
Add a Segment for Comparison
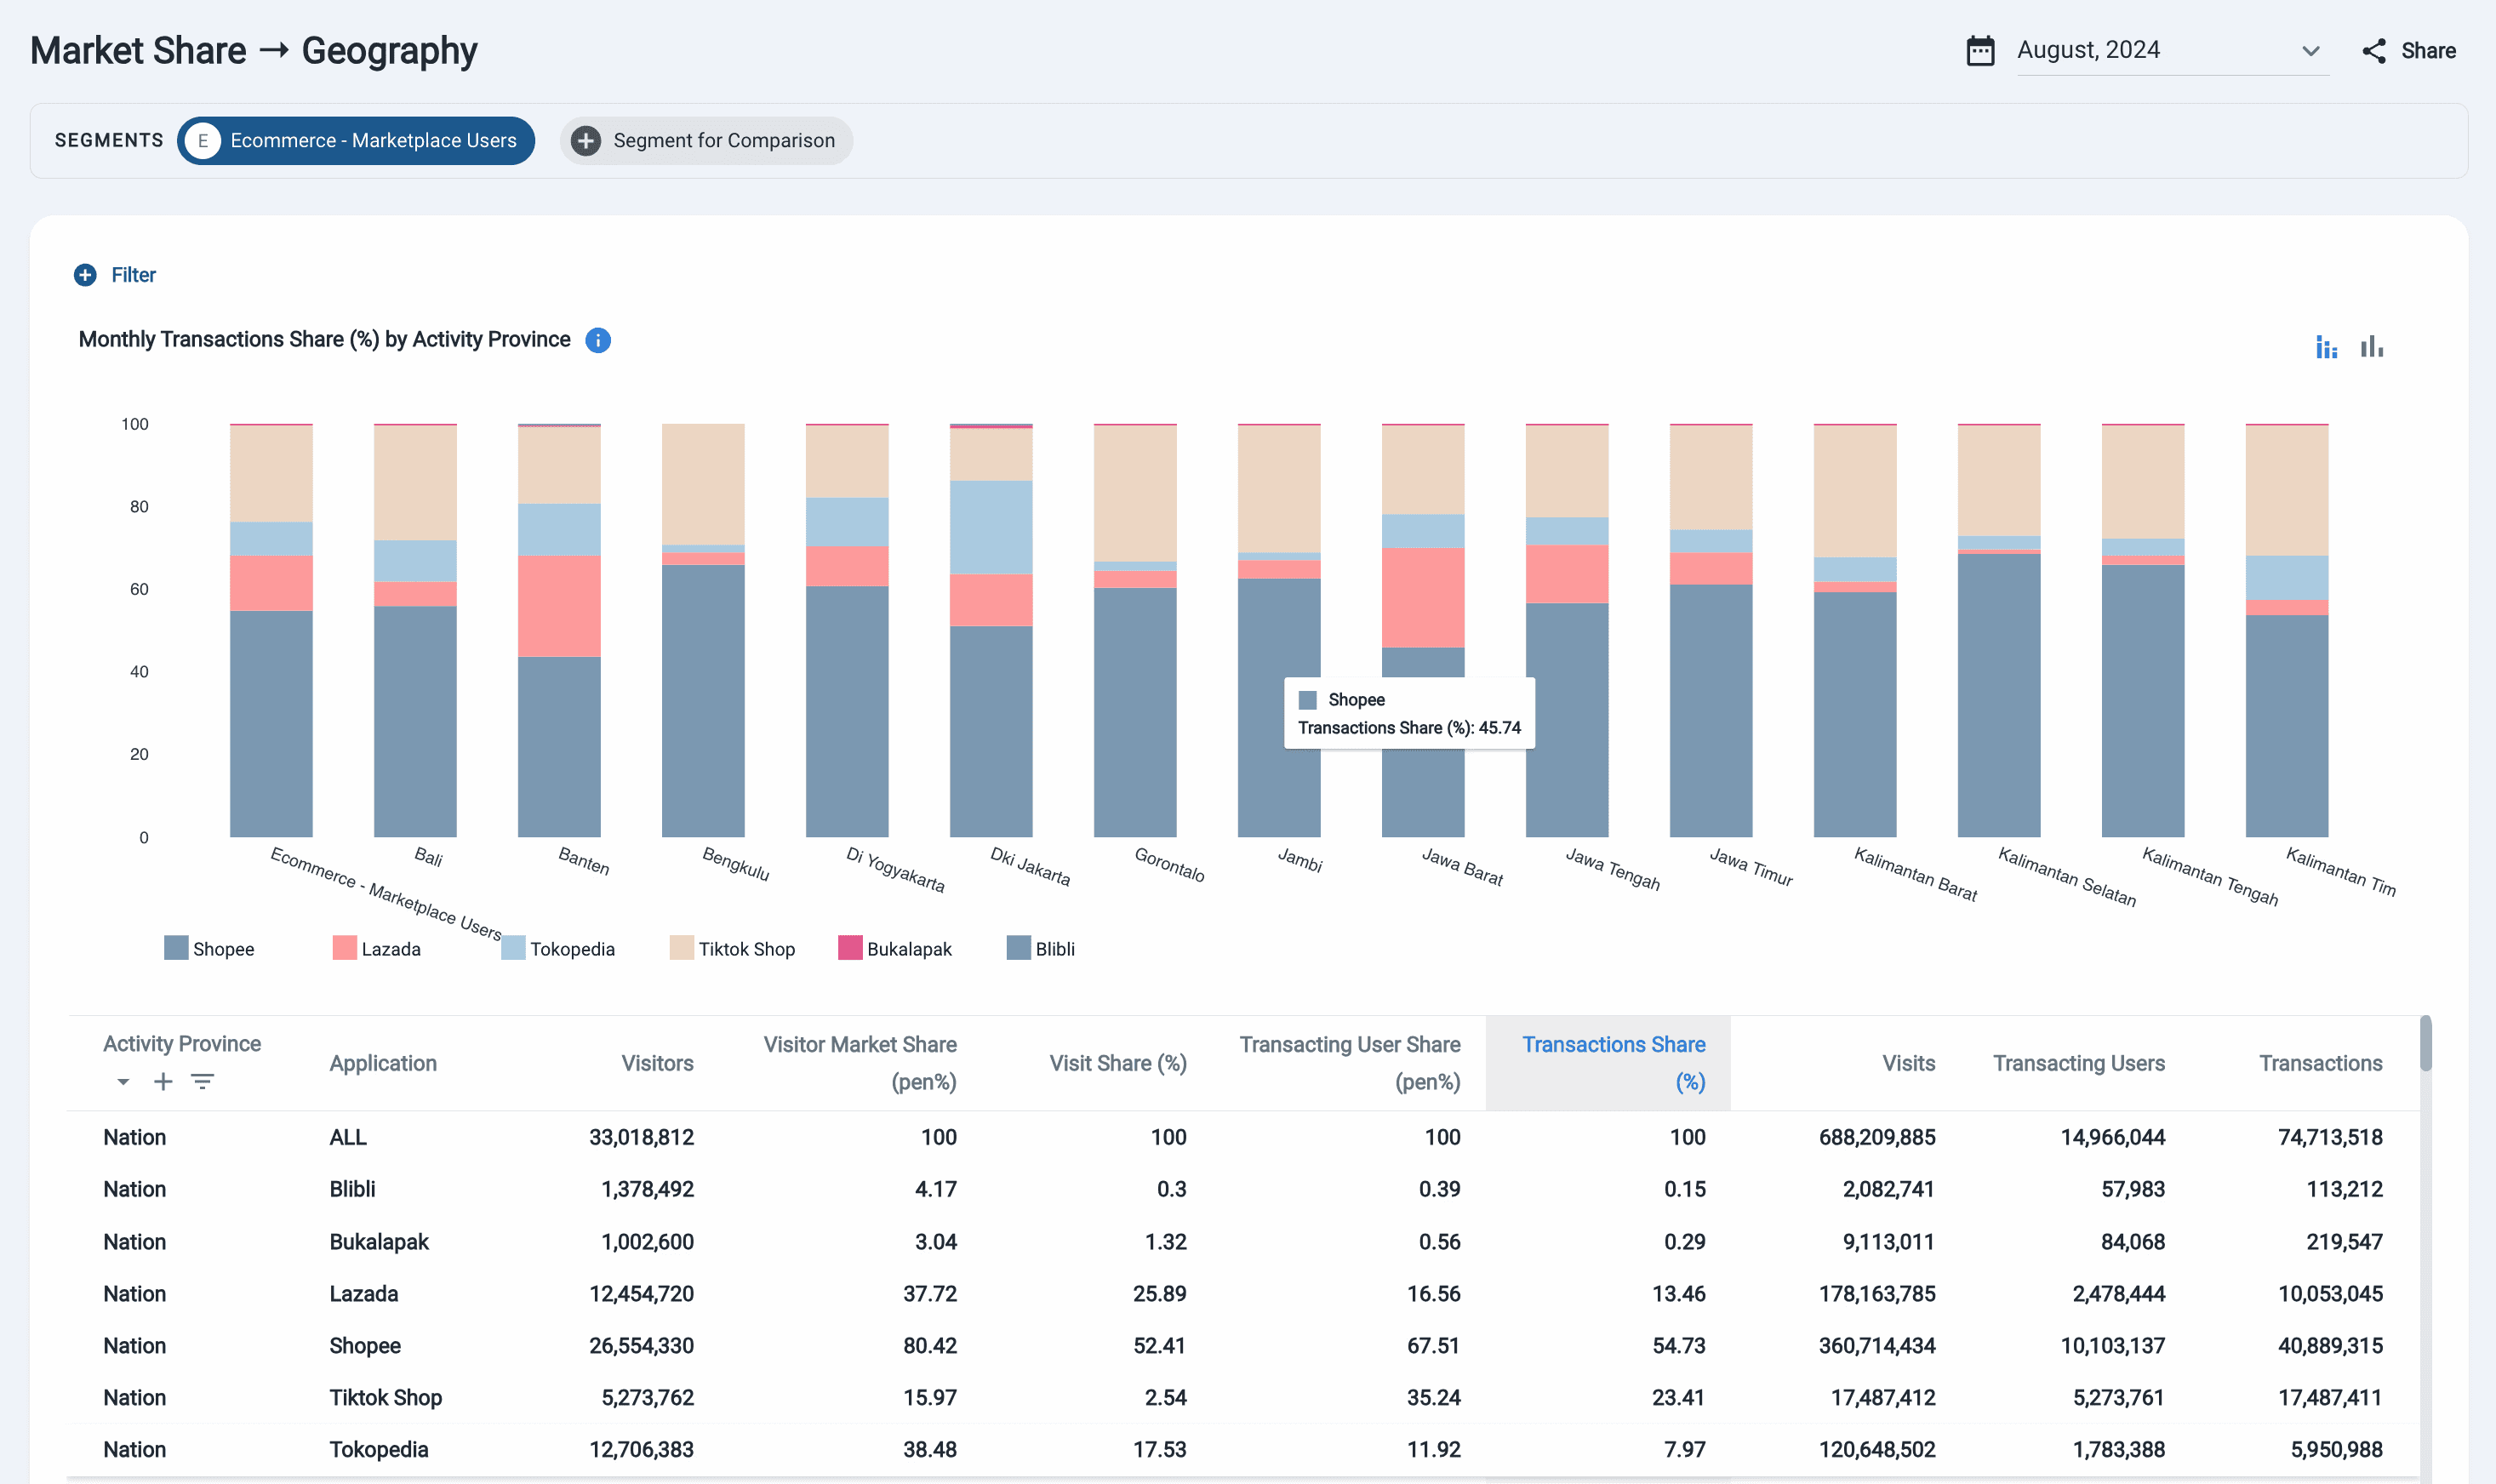706,141
